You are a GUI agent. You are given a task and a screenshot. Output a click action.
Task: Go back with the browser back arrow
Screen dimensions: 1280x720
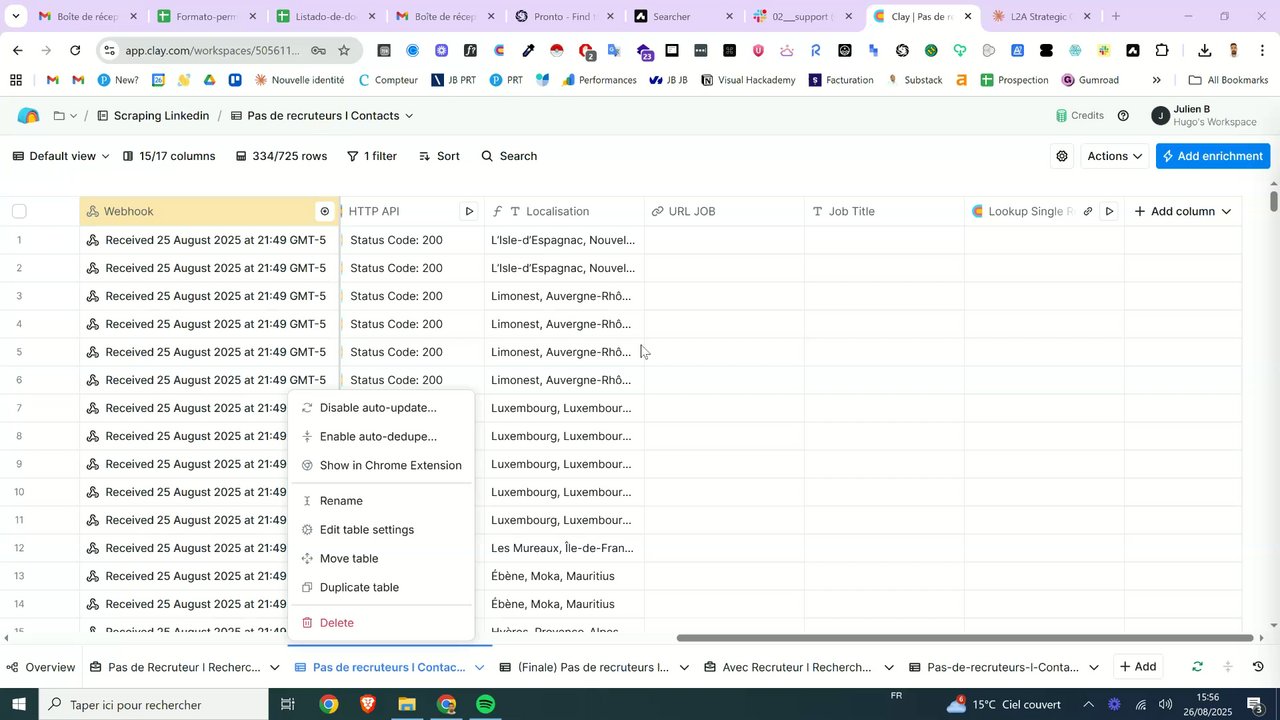tap(17, 51)
